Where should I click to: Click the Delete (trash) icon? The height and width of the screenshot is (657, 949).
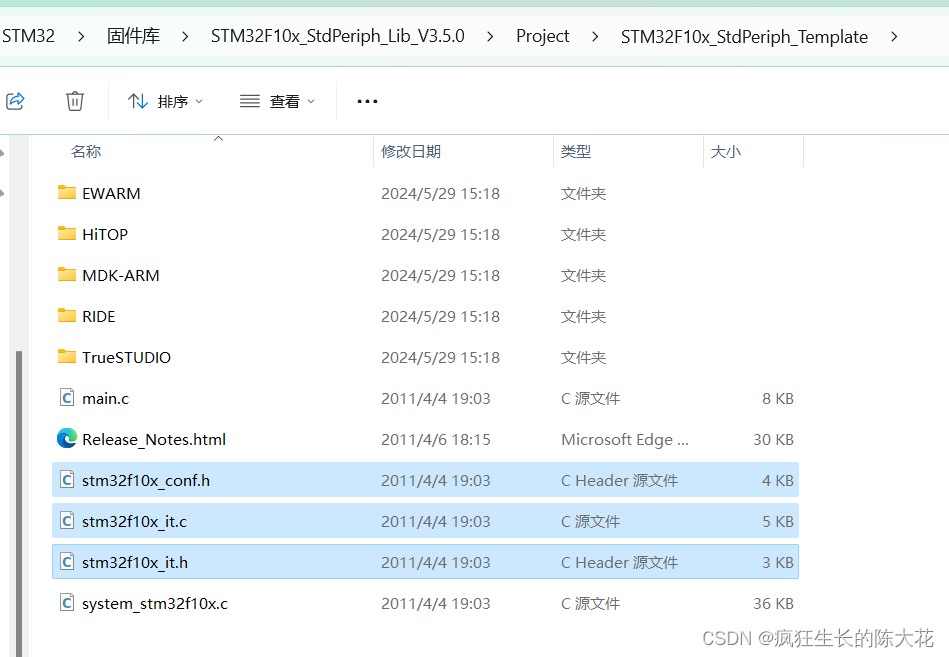(74, 100)
